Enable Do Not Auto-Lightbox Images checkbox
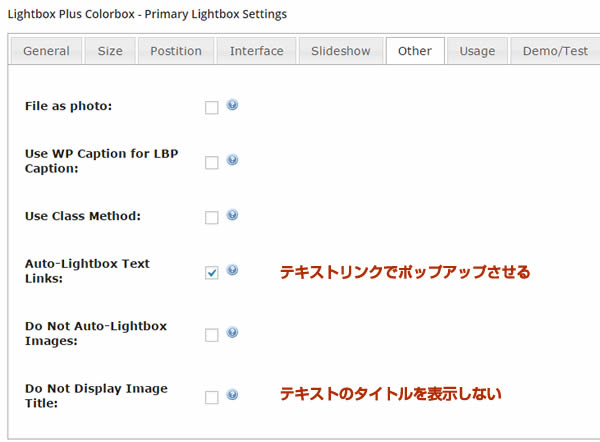This screenshot has width=600, height=442. tap(211, 336)
